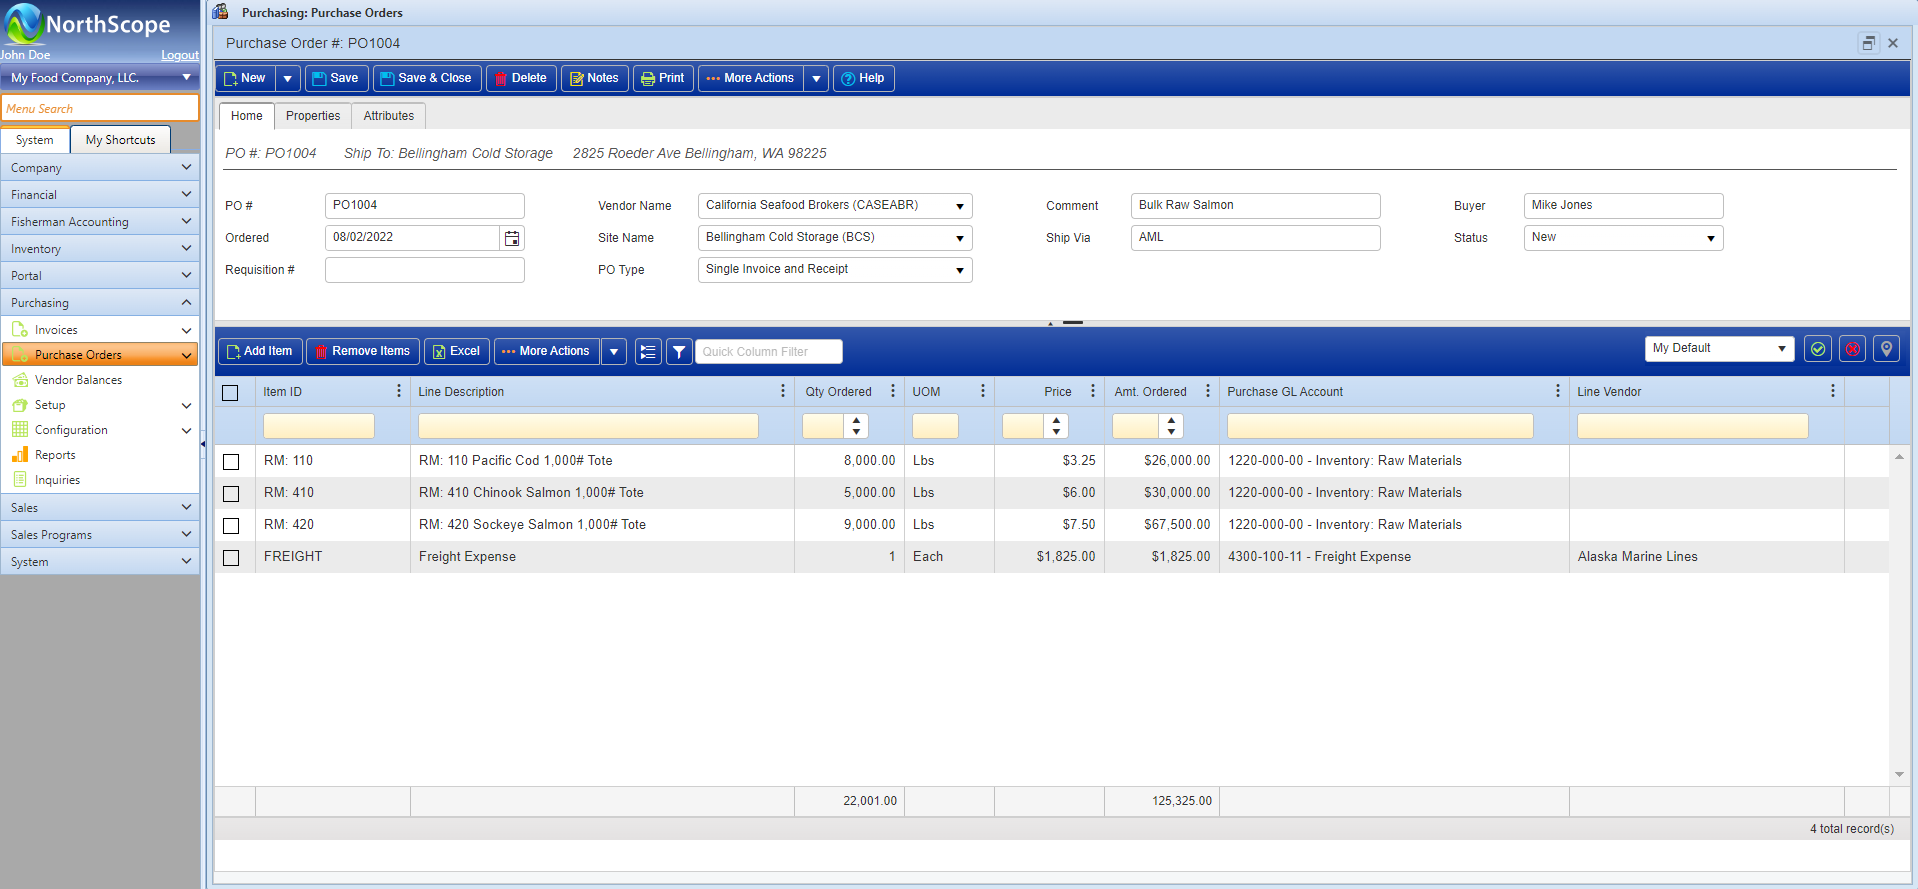
Task: Click the filter funnel icon in grid toolbar
Action: (679, 352)
